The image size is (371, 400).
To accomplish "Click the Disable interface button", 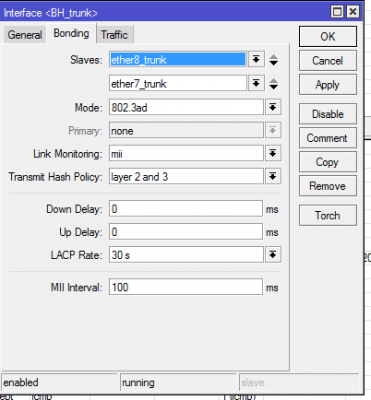I will 328,114.
